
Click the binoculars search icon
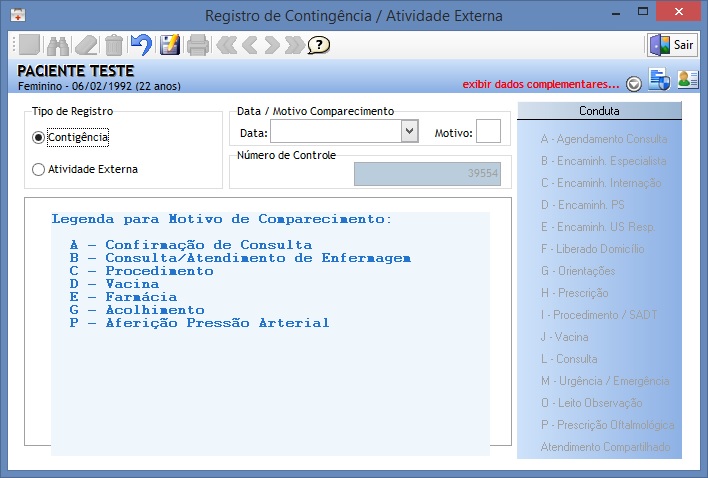tap(58, 45)
